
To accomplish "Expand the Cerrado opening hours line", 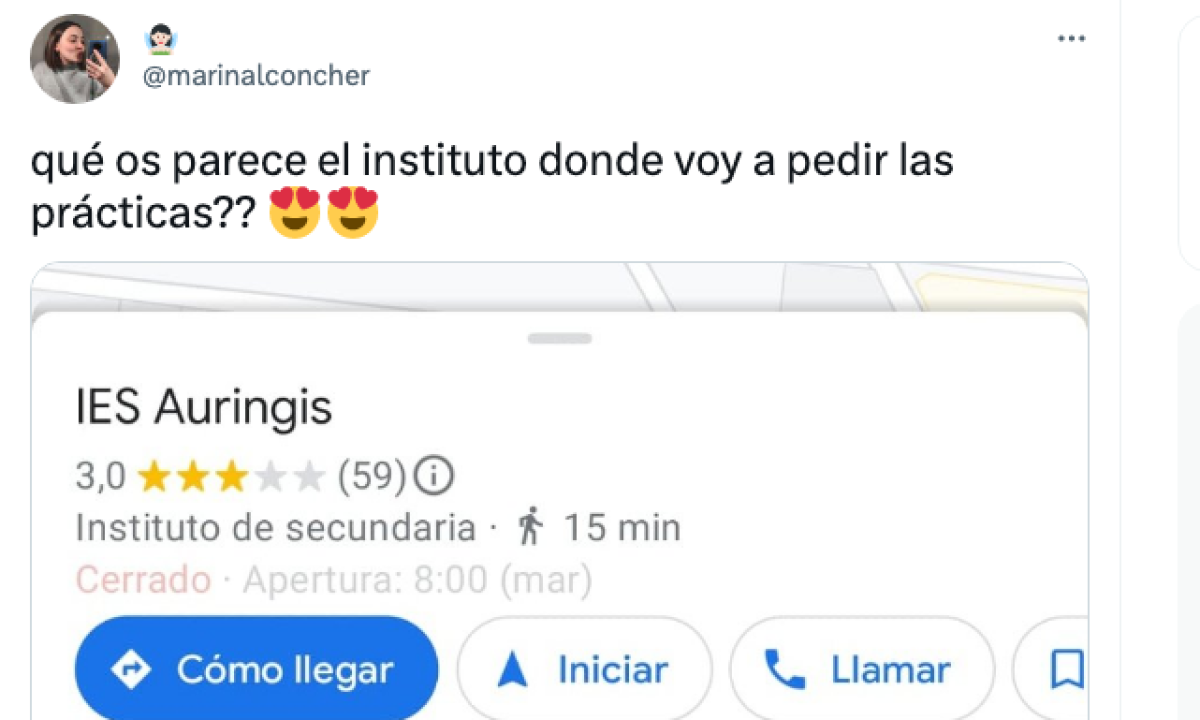I will tap(334, 579).
